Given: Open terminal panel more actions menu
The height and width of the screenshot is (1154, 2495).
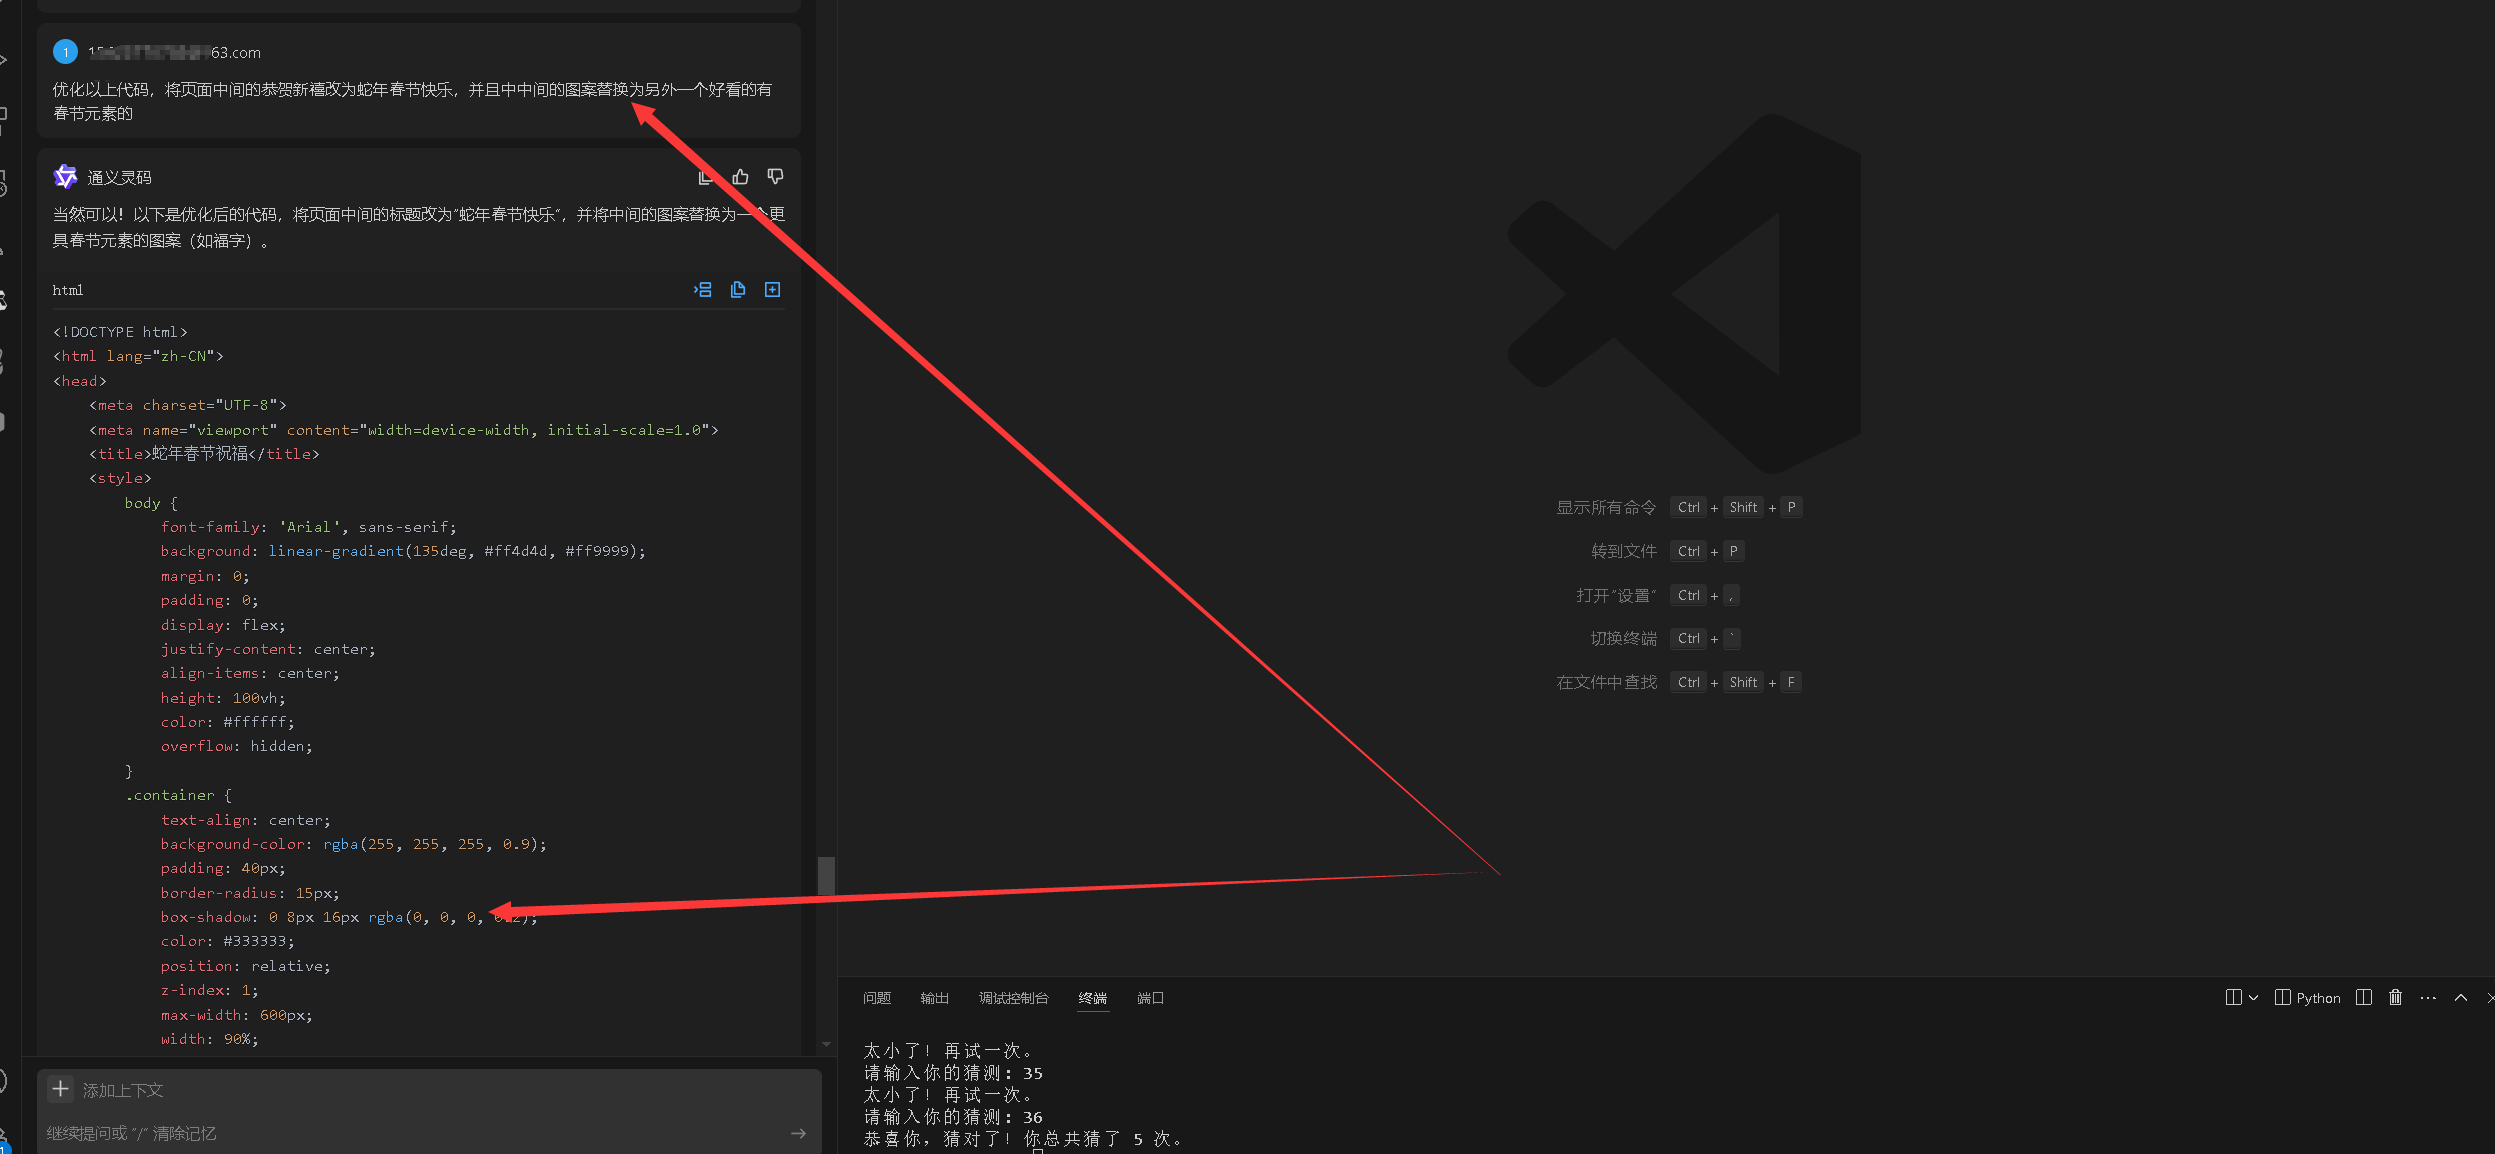Looking at the screenshot, I should click(2428, 998).
